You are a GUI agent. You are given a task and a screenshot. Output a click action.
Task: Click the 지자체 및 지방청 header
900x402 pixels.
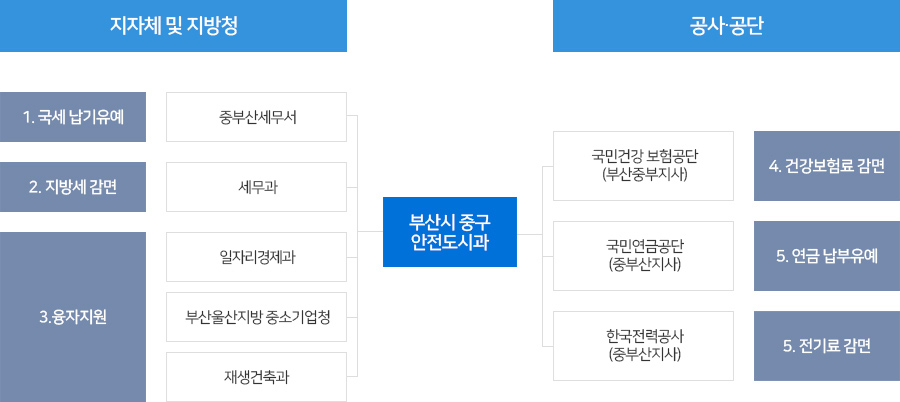click(x=173, y=26)
